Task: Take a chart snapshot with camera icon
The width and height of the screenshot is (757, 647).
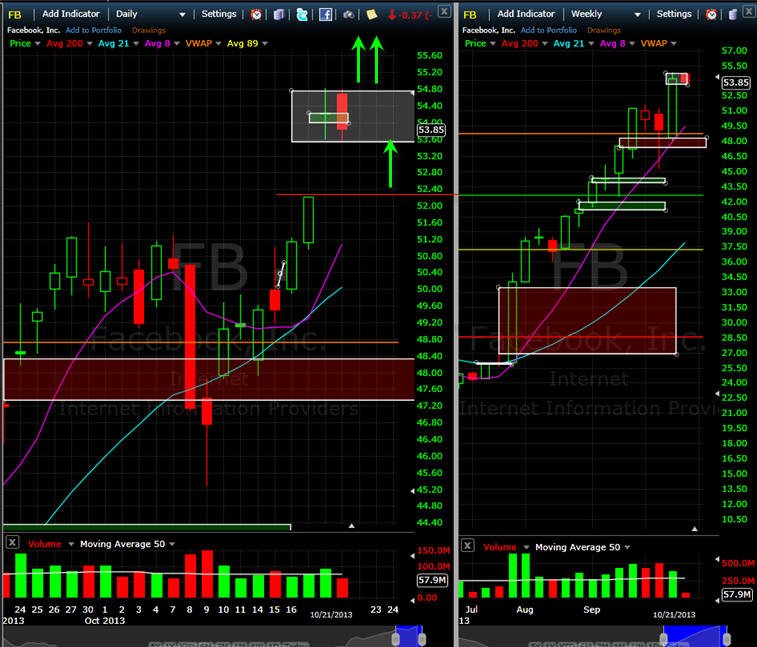Action: coord(349,15)
